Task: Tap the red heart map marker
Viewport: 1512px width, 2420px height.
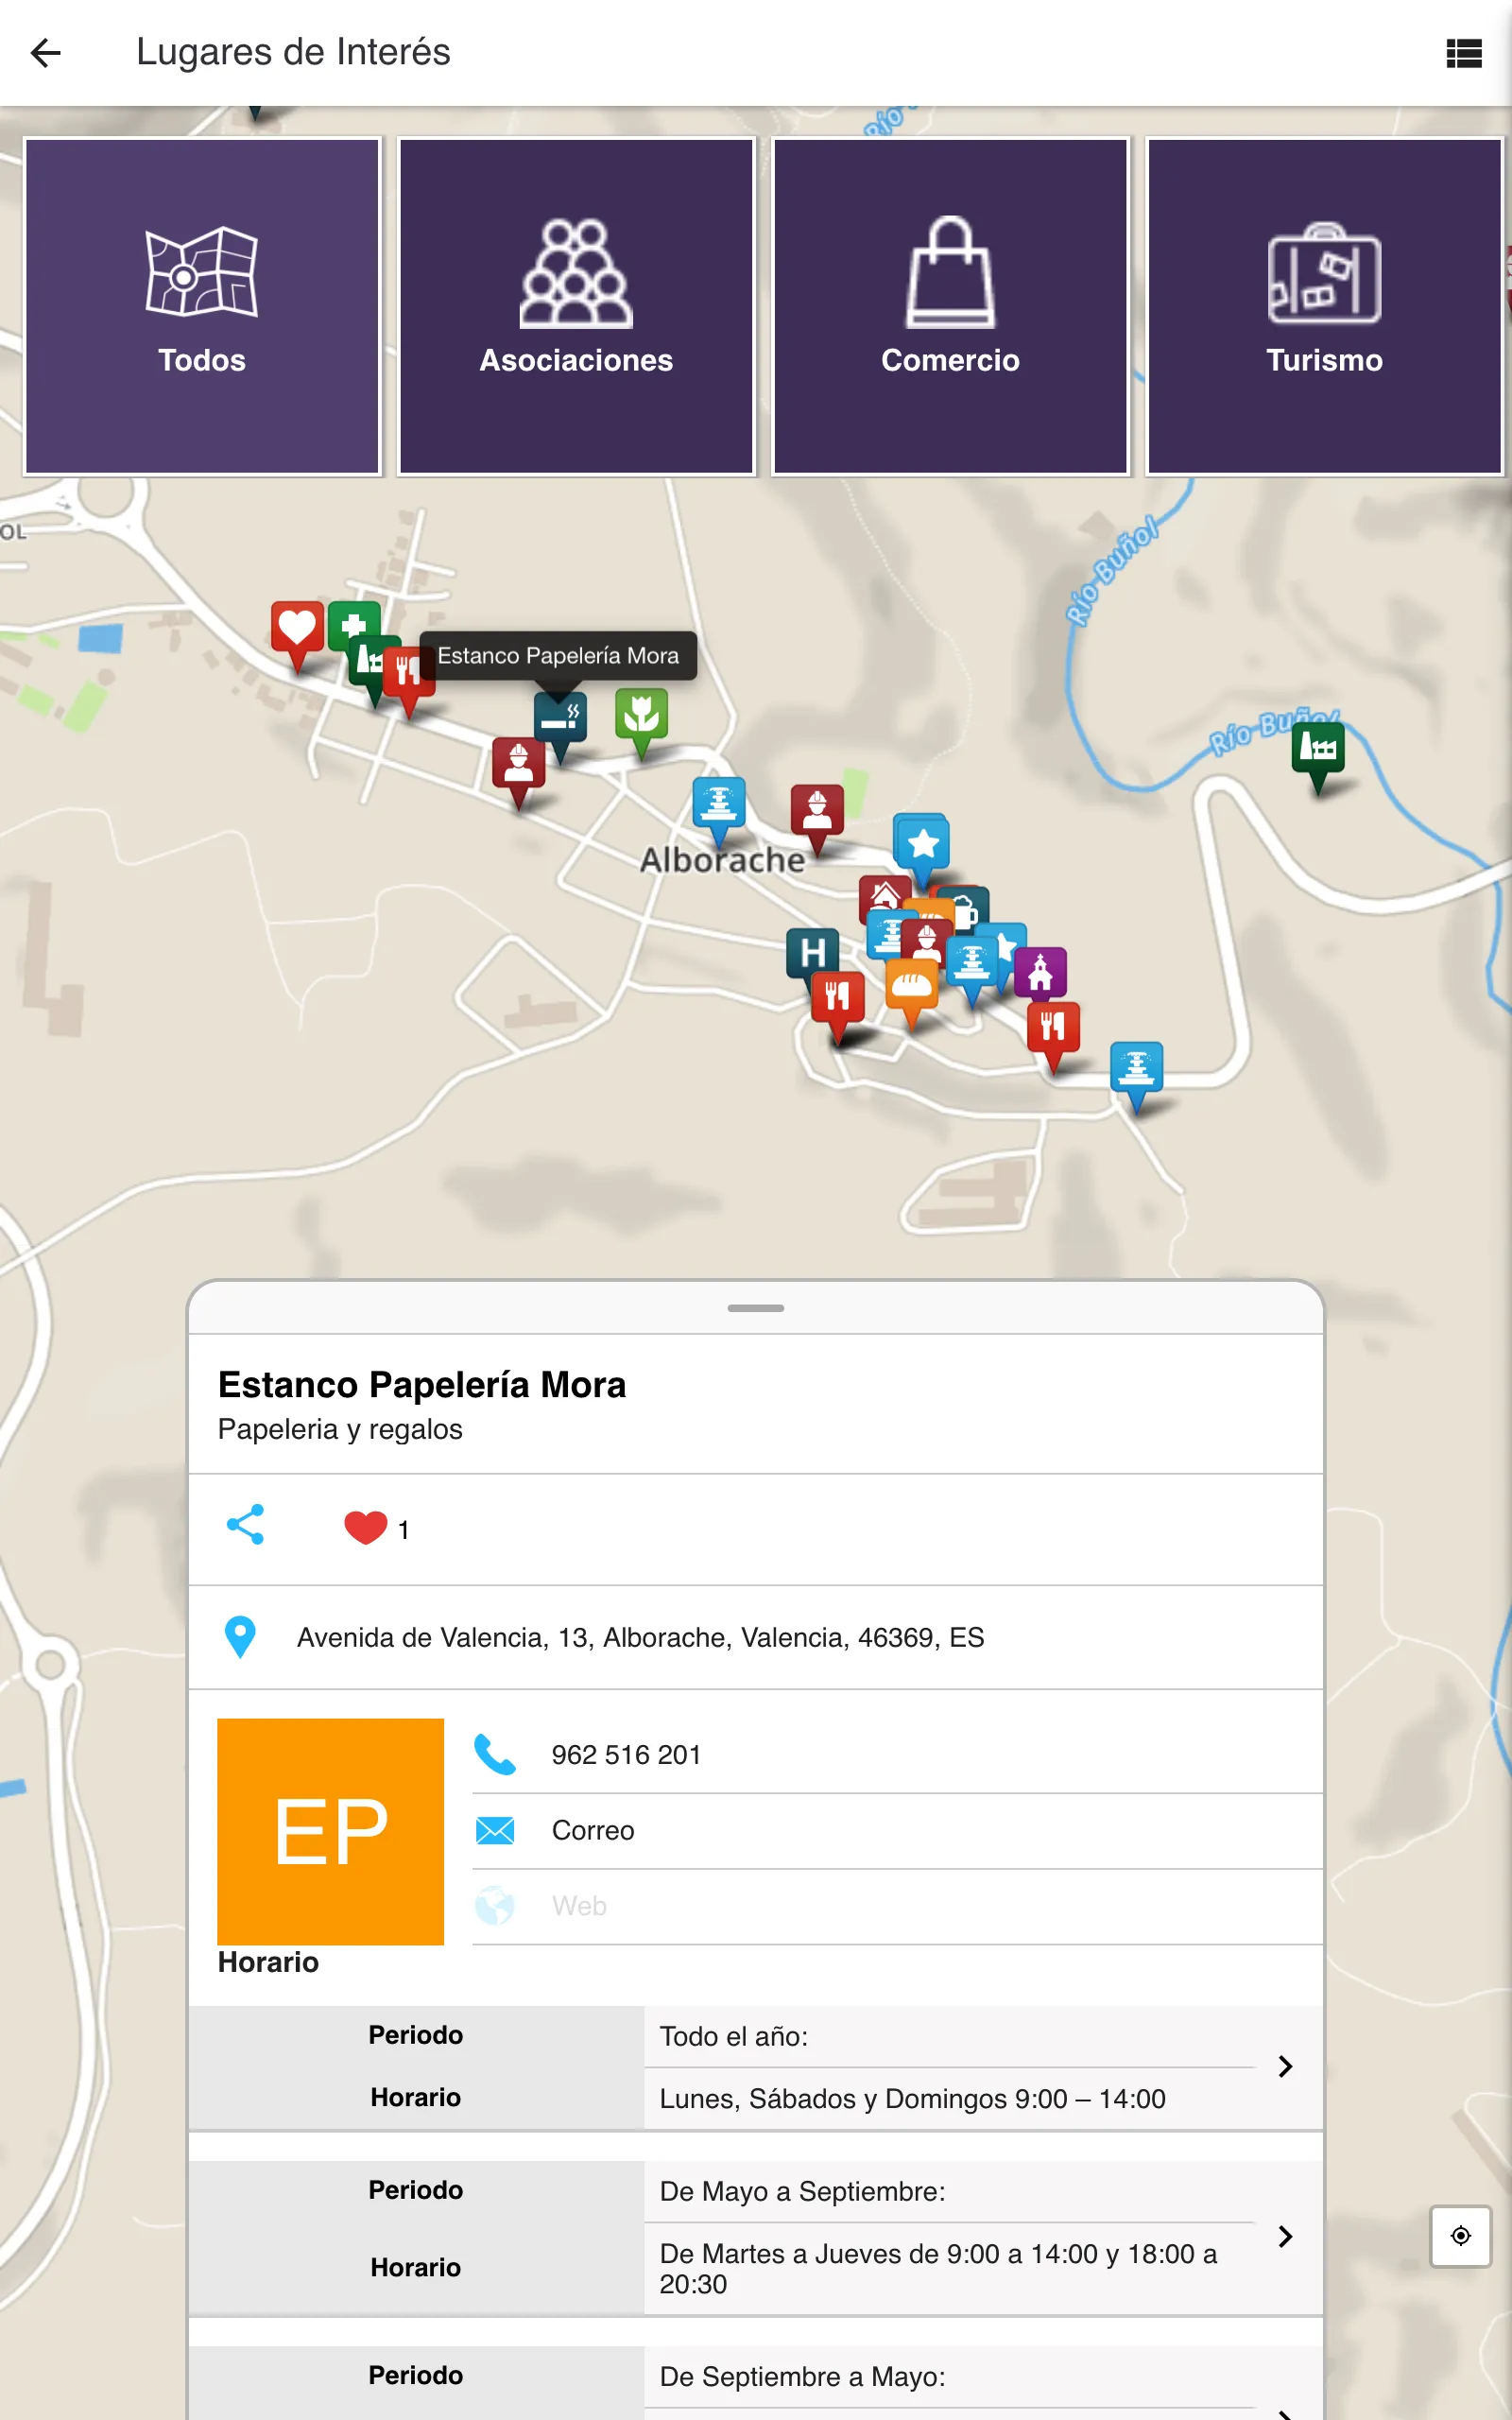Action: point(297,630)
